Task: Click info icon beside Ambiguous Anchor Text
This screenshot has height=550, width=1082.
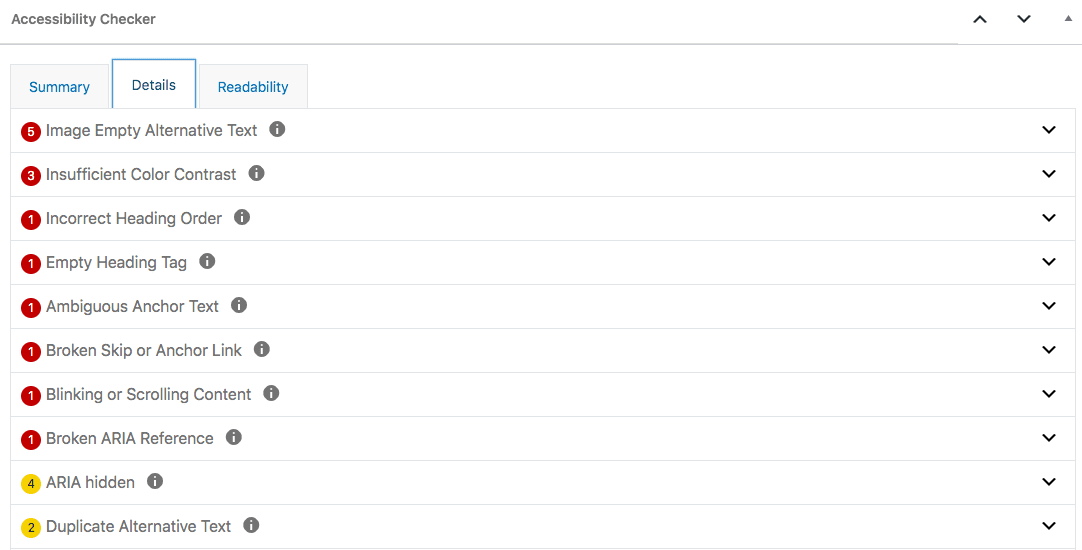Action: click(x=239, y=305)
